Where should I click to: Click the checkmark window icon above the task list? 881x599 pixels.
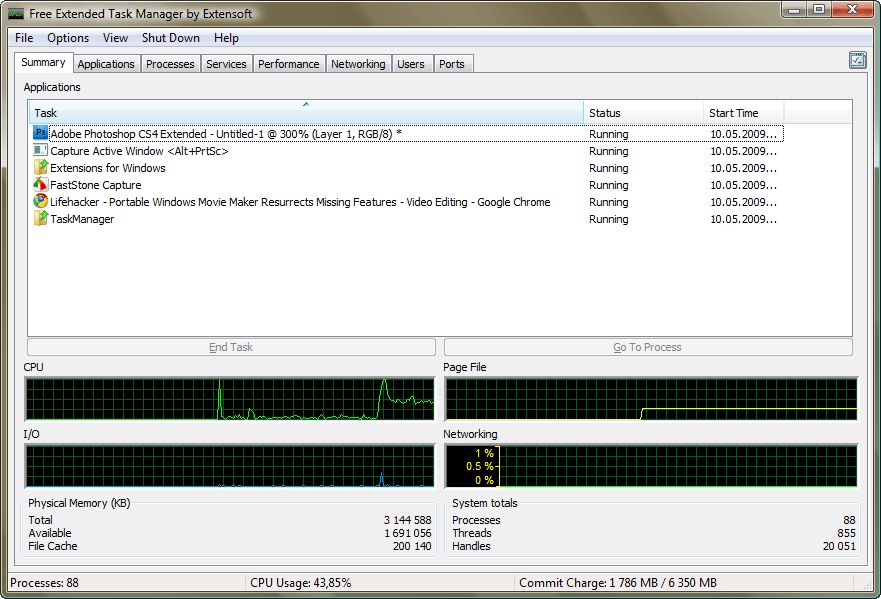click(x=857, y=60)
